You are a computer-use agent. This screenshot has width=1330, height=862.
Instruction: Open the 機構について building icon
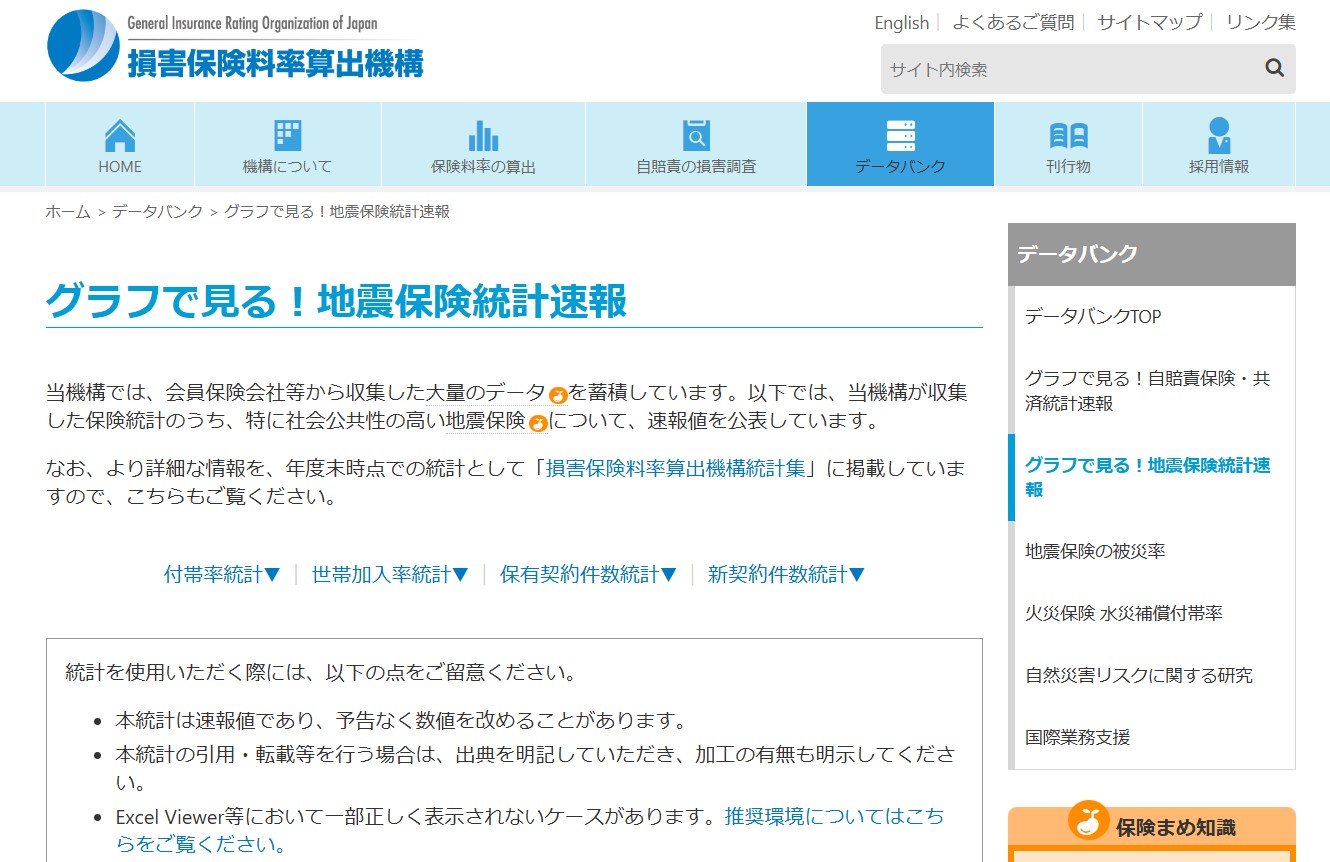tap(287, 135)
